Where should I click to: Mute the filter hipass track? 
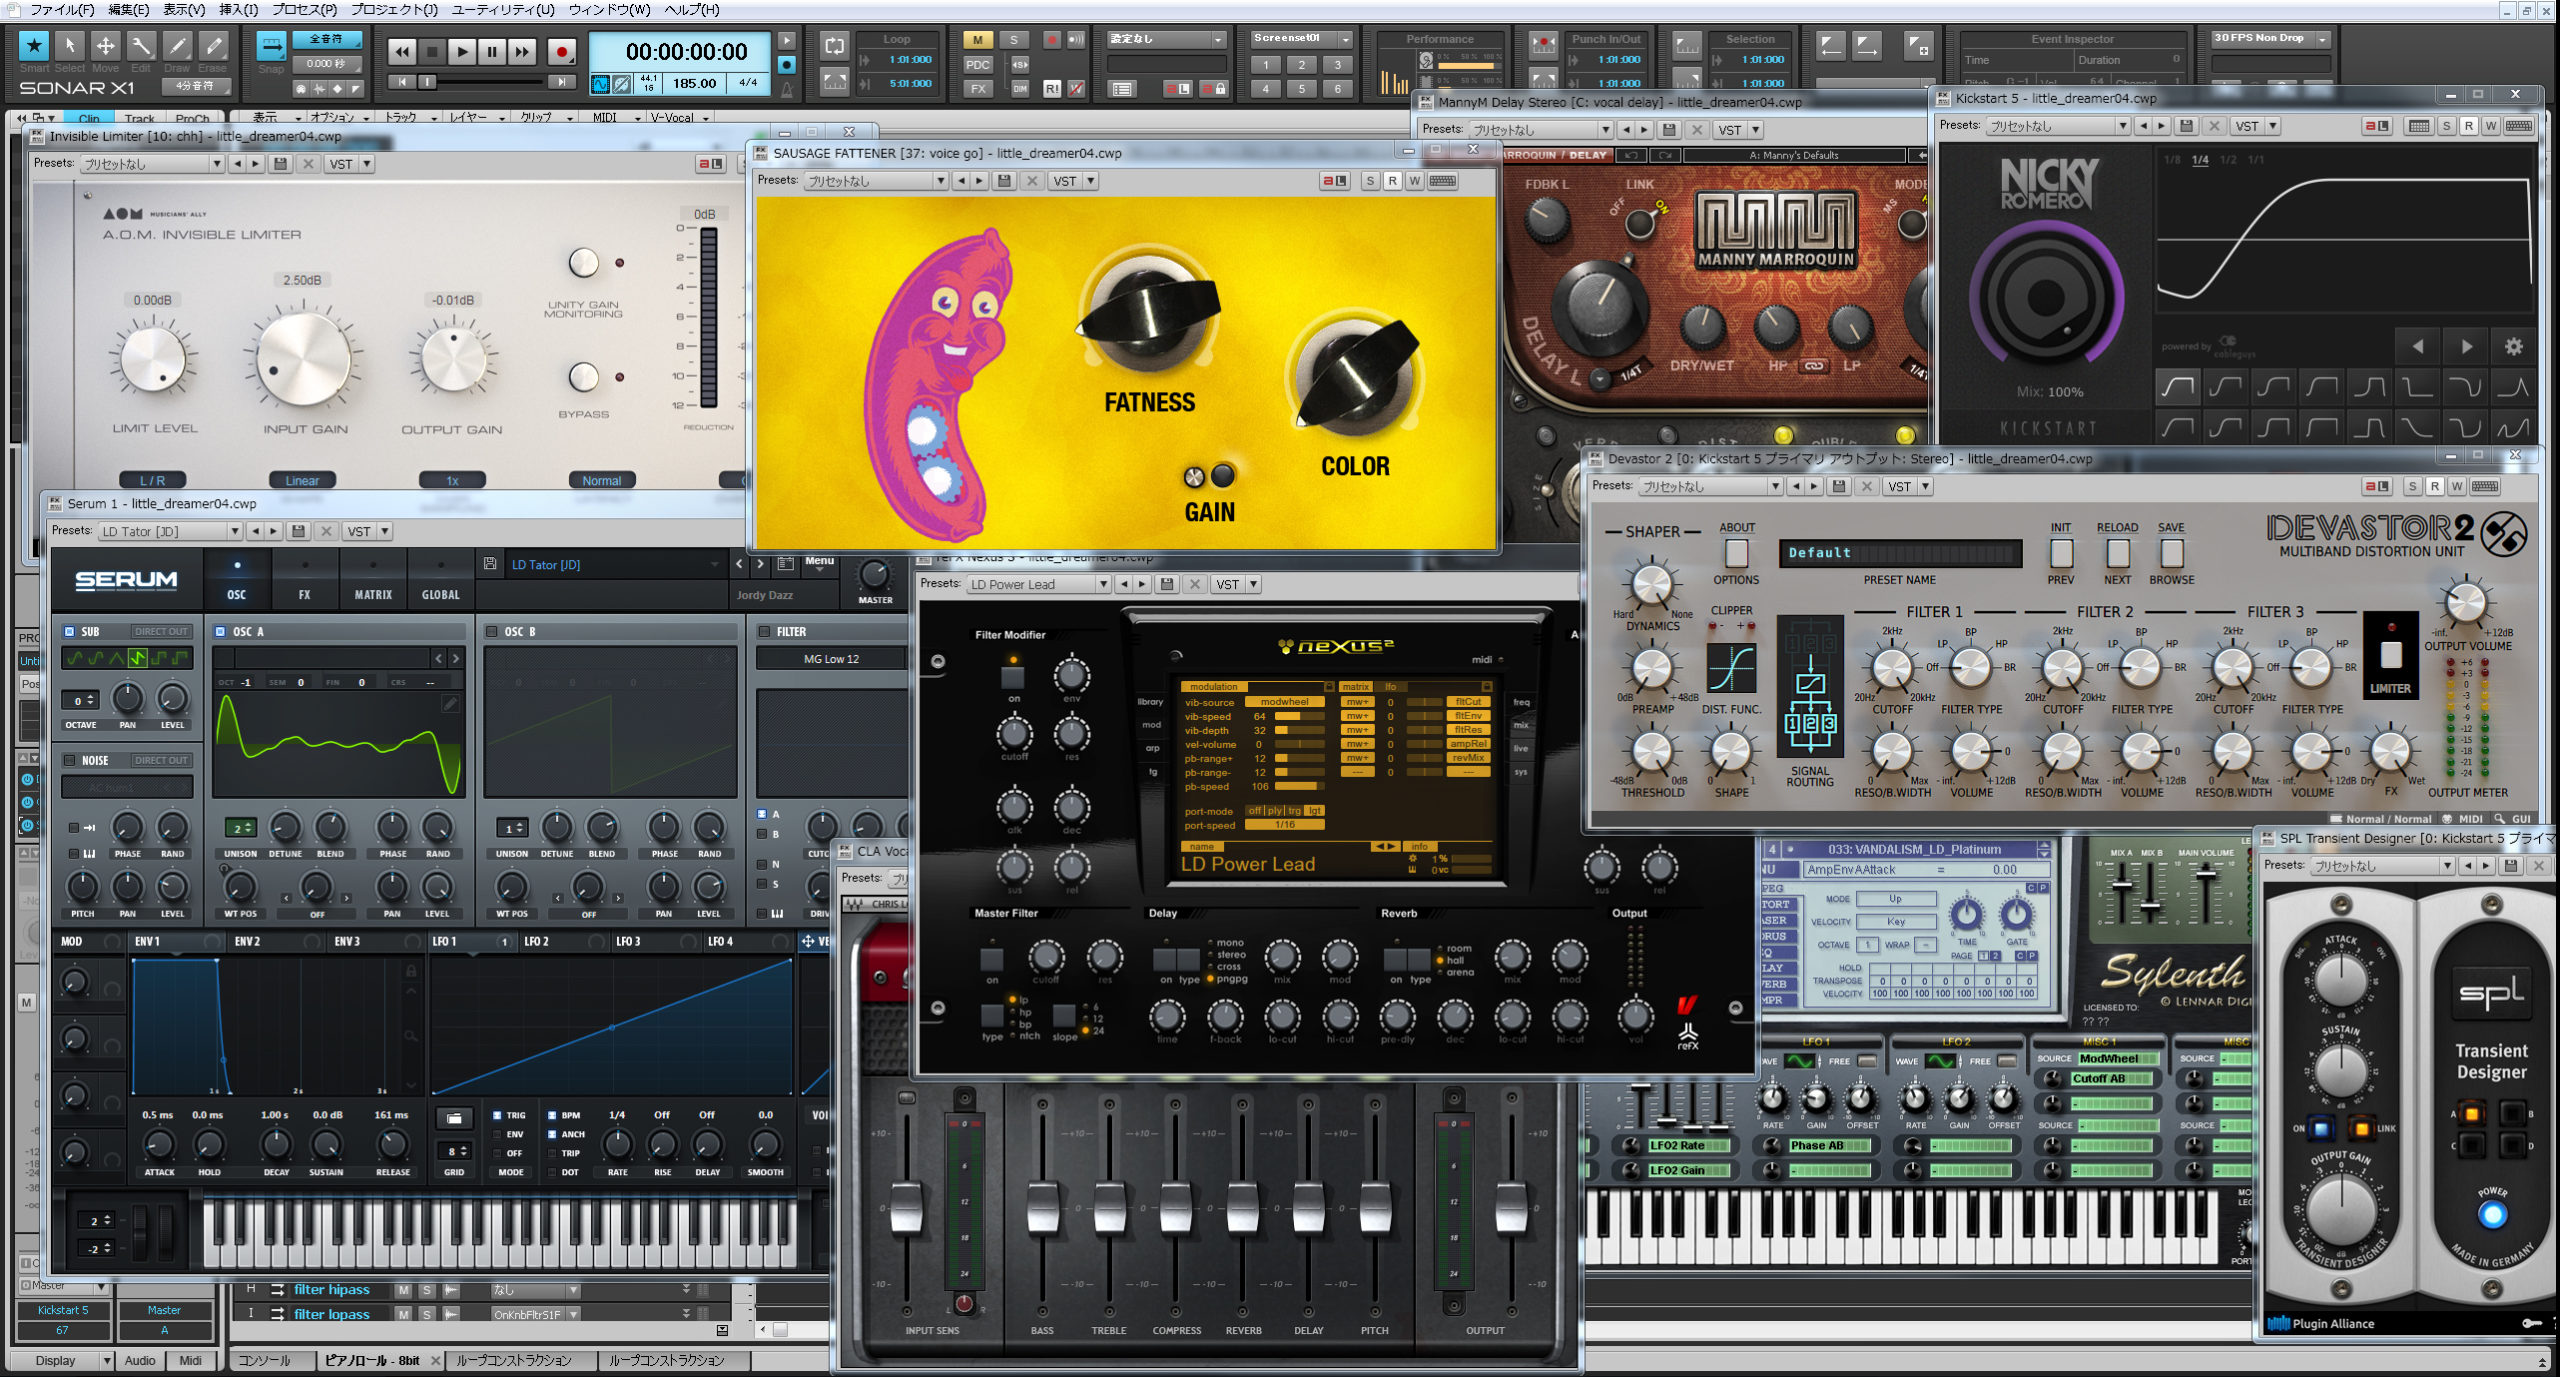pyautogui.click(x=403, y=1290)
